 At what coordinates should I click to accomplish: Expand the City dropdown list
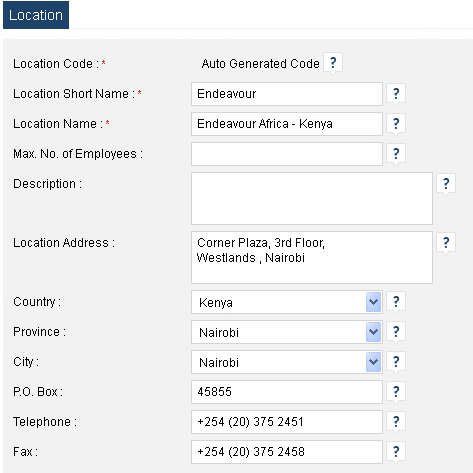pyautogui.click(x=373, y=362)
